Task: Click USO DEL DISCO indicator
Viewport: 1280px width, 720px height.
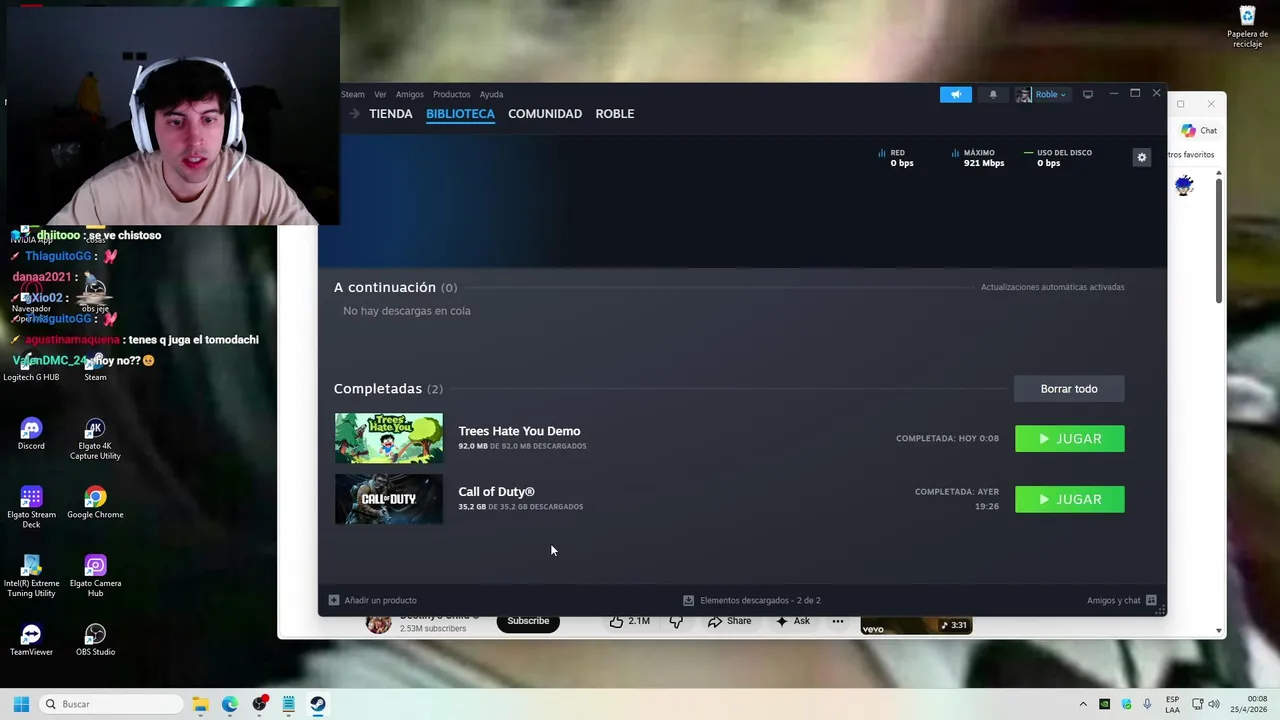Action: tap(1058, 158)
